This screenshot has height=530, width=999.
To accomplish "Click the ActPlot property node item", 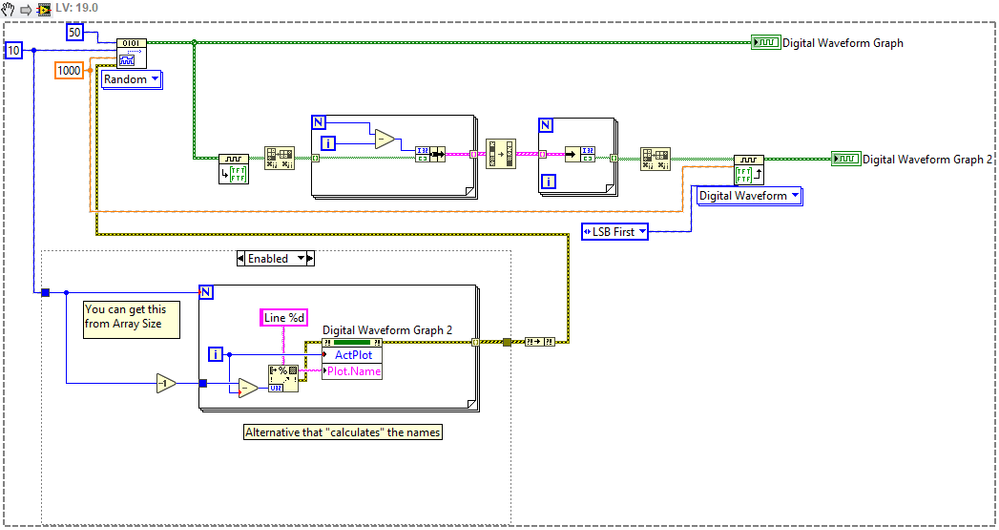I will coord(352,355).
